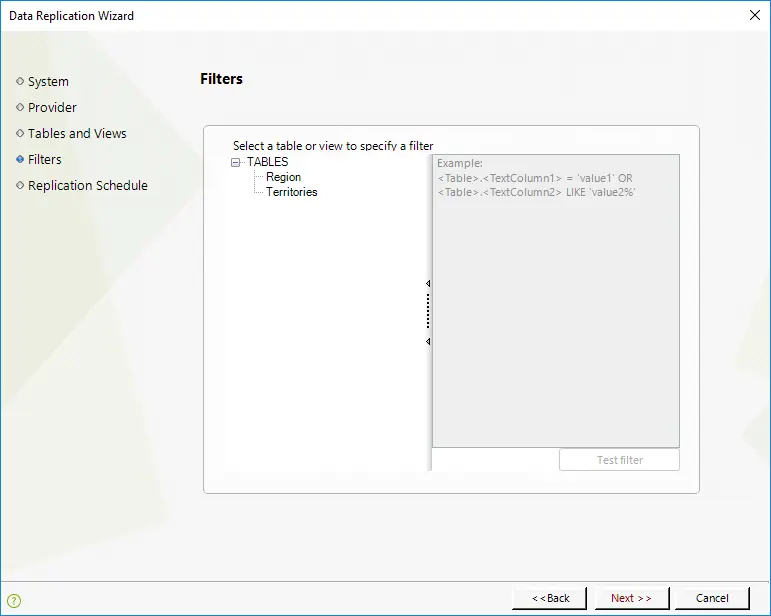Go to the Provider wizard step
Image resolution: width=771 pixels, height=616 pixels.
pyautogui.click(x=52, y=108)
